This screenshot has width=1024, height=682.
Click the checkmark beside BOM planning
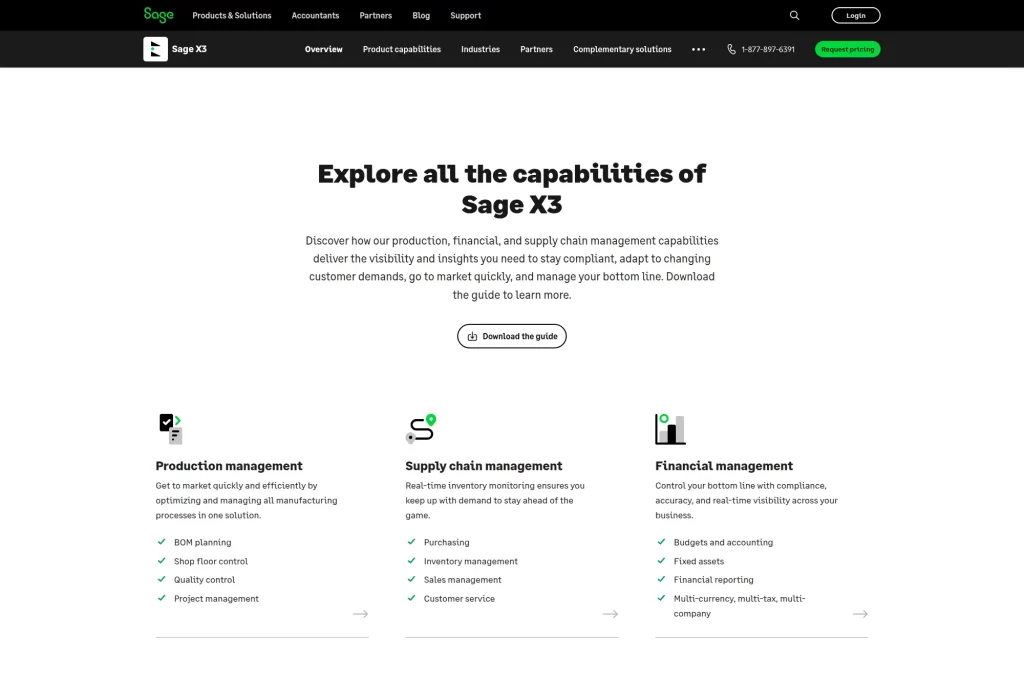[162, 541]
